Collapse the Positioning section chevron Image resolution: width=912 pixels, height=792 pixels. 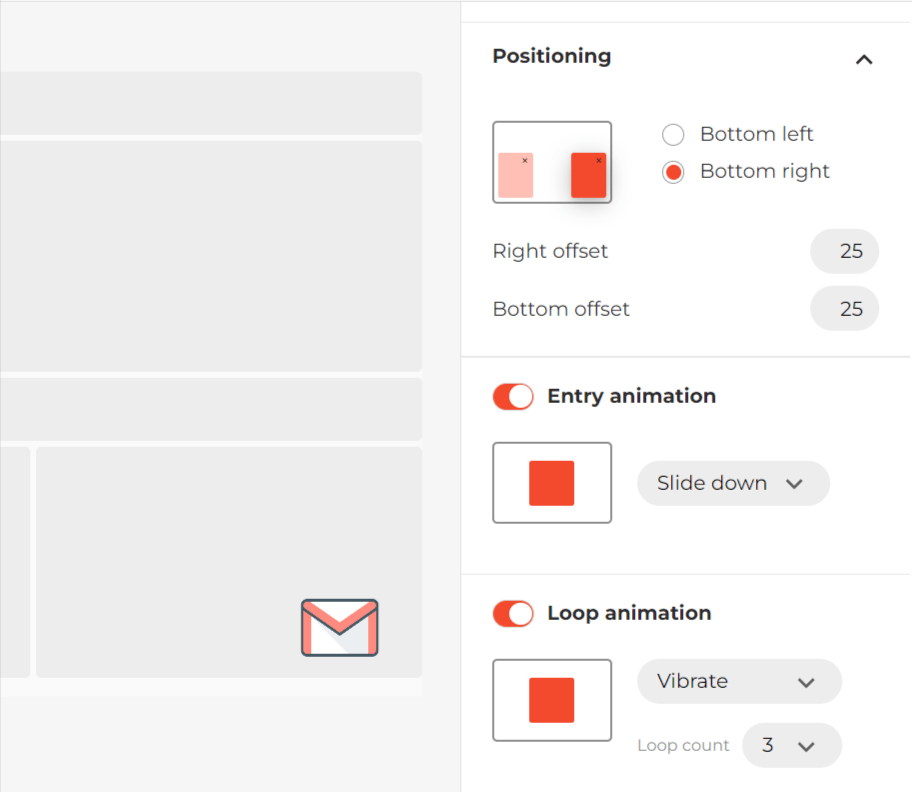pos(864,59)
